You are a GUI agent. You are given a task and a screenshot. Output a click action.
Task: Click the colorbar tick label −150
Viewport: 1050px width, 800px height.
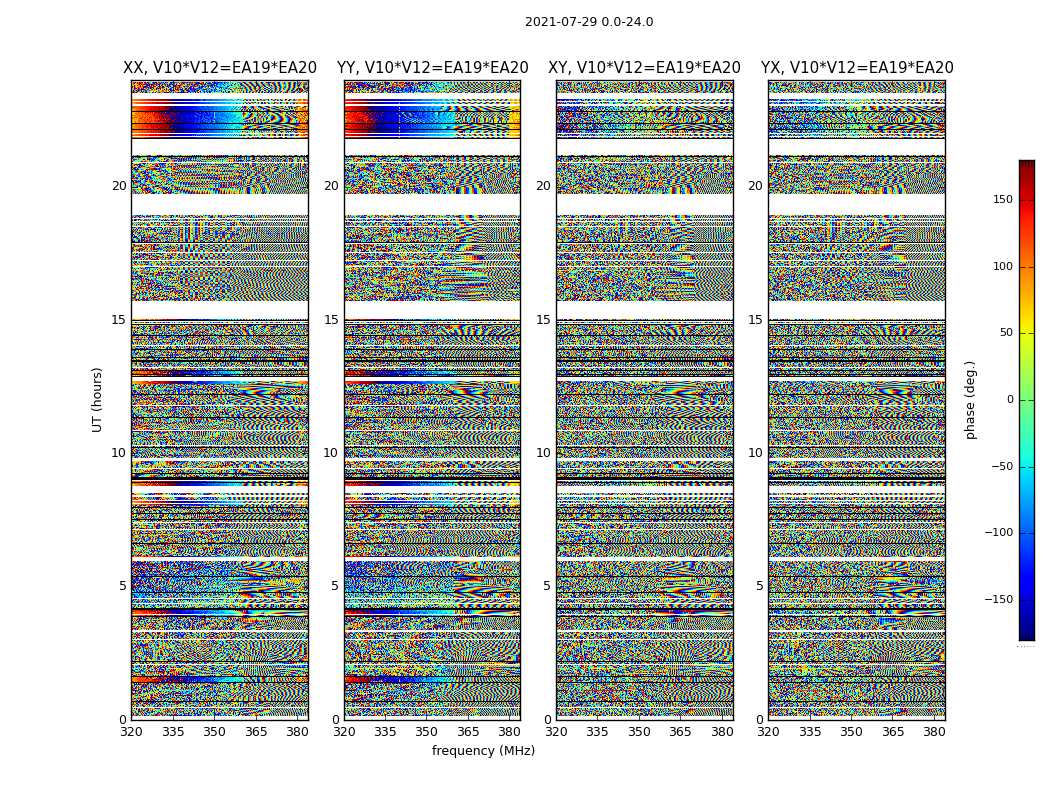pos(999,599)
